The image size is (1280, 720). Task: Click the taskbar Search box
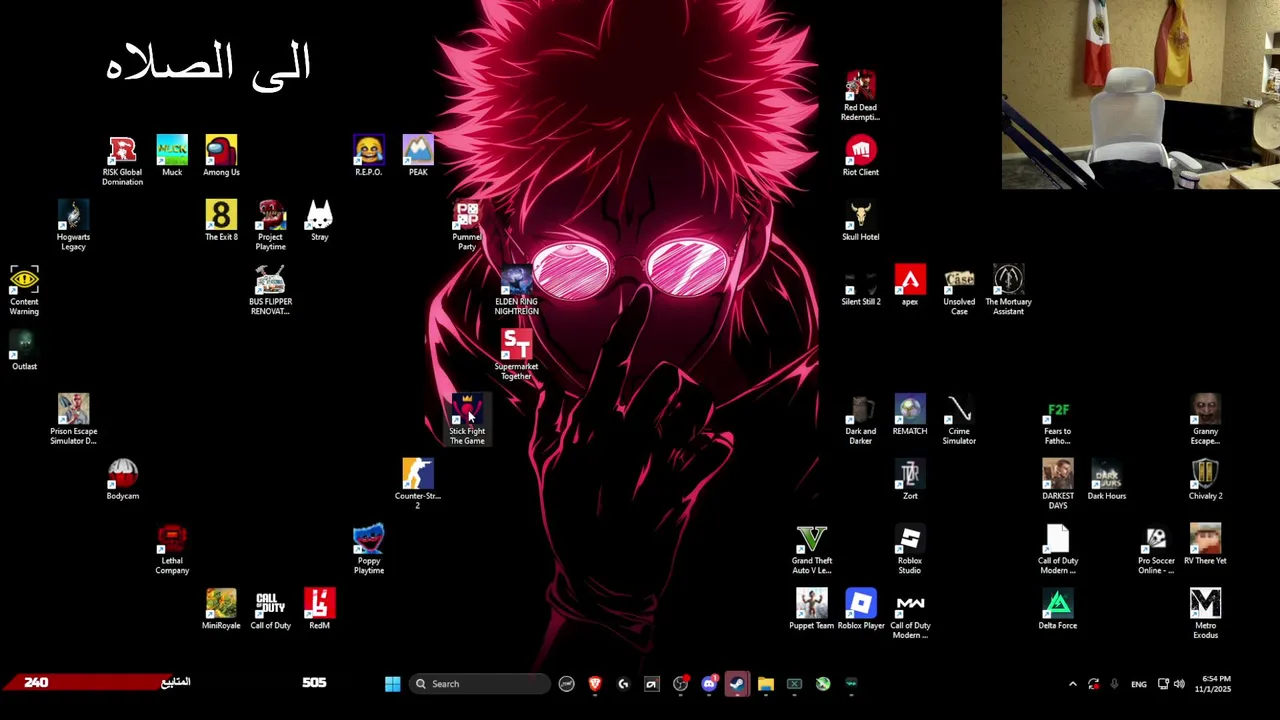point(481,684)
